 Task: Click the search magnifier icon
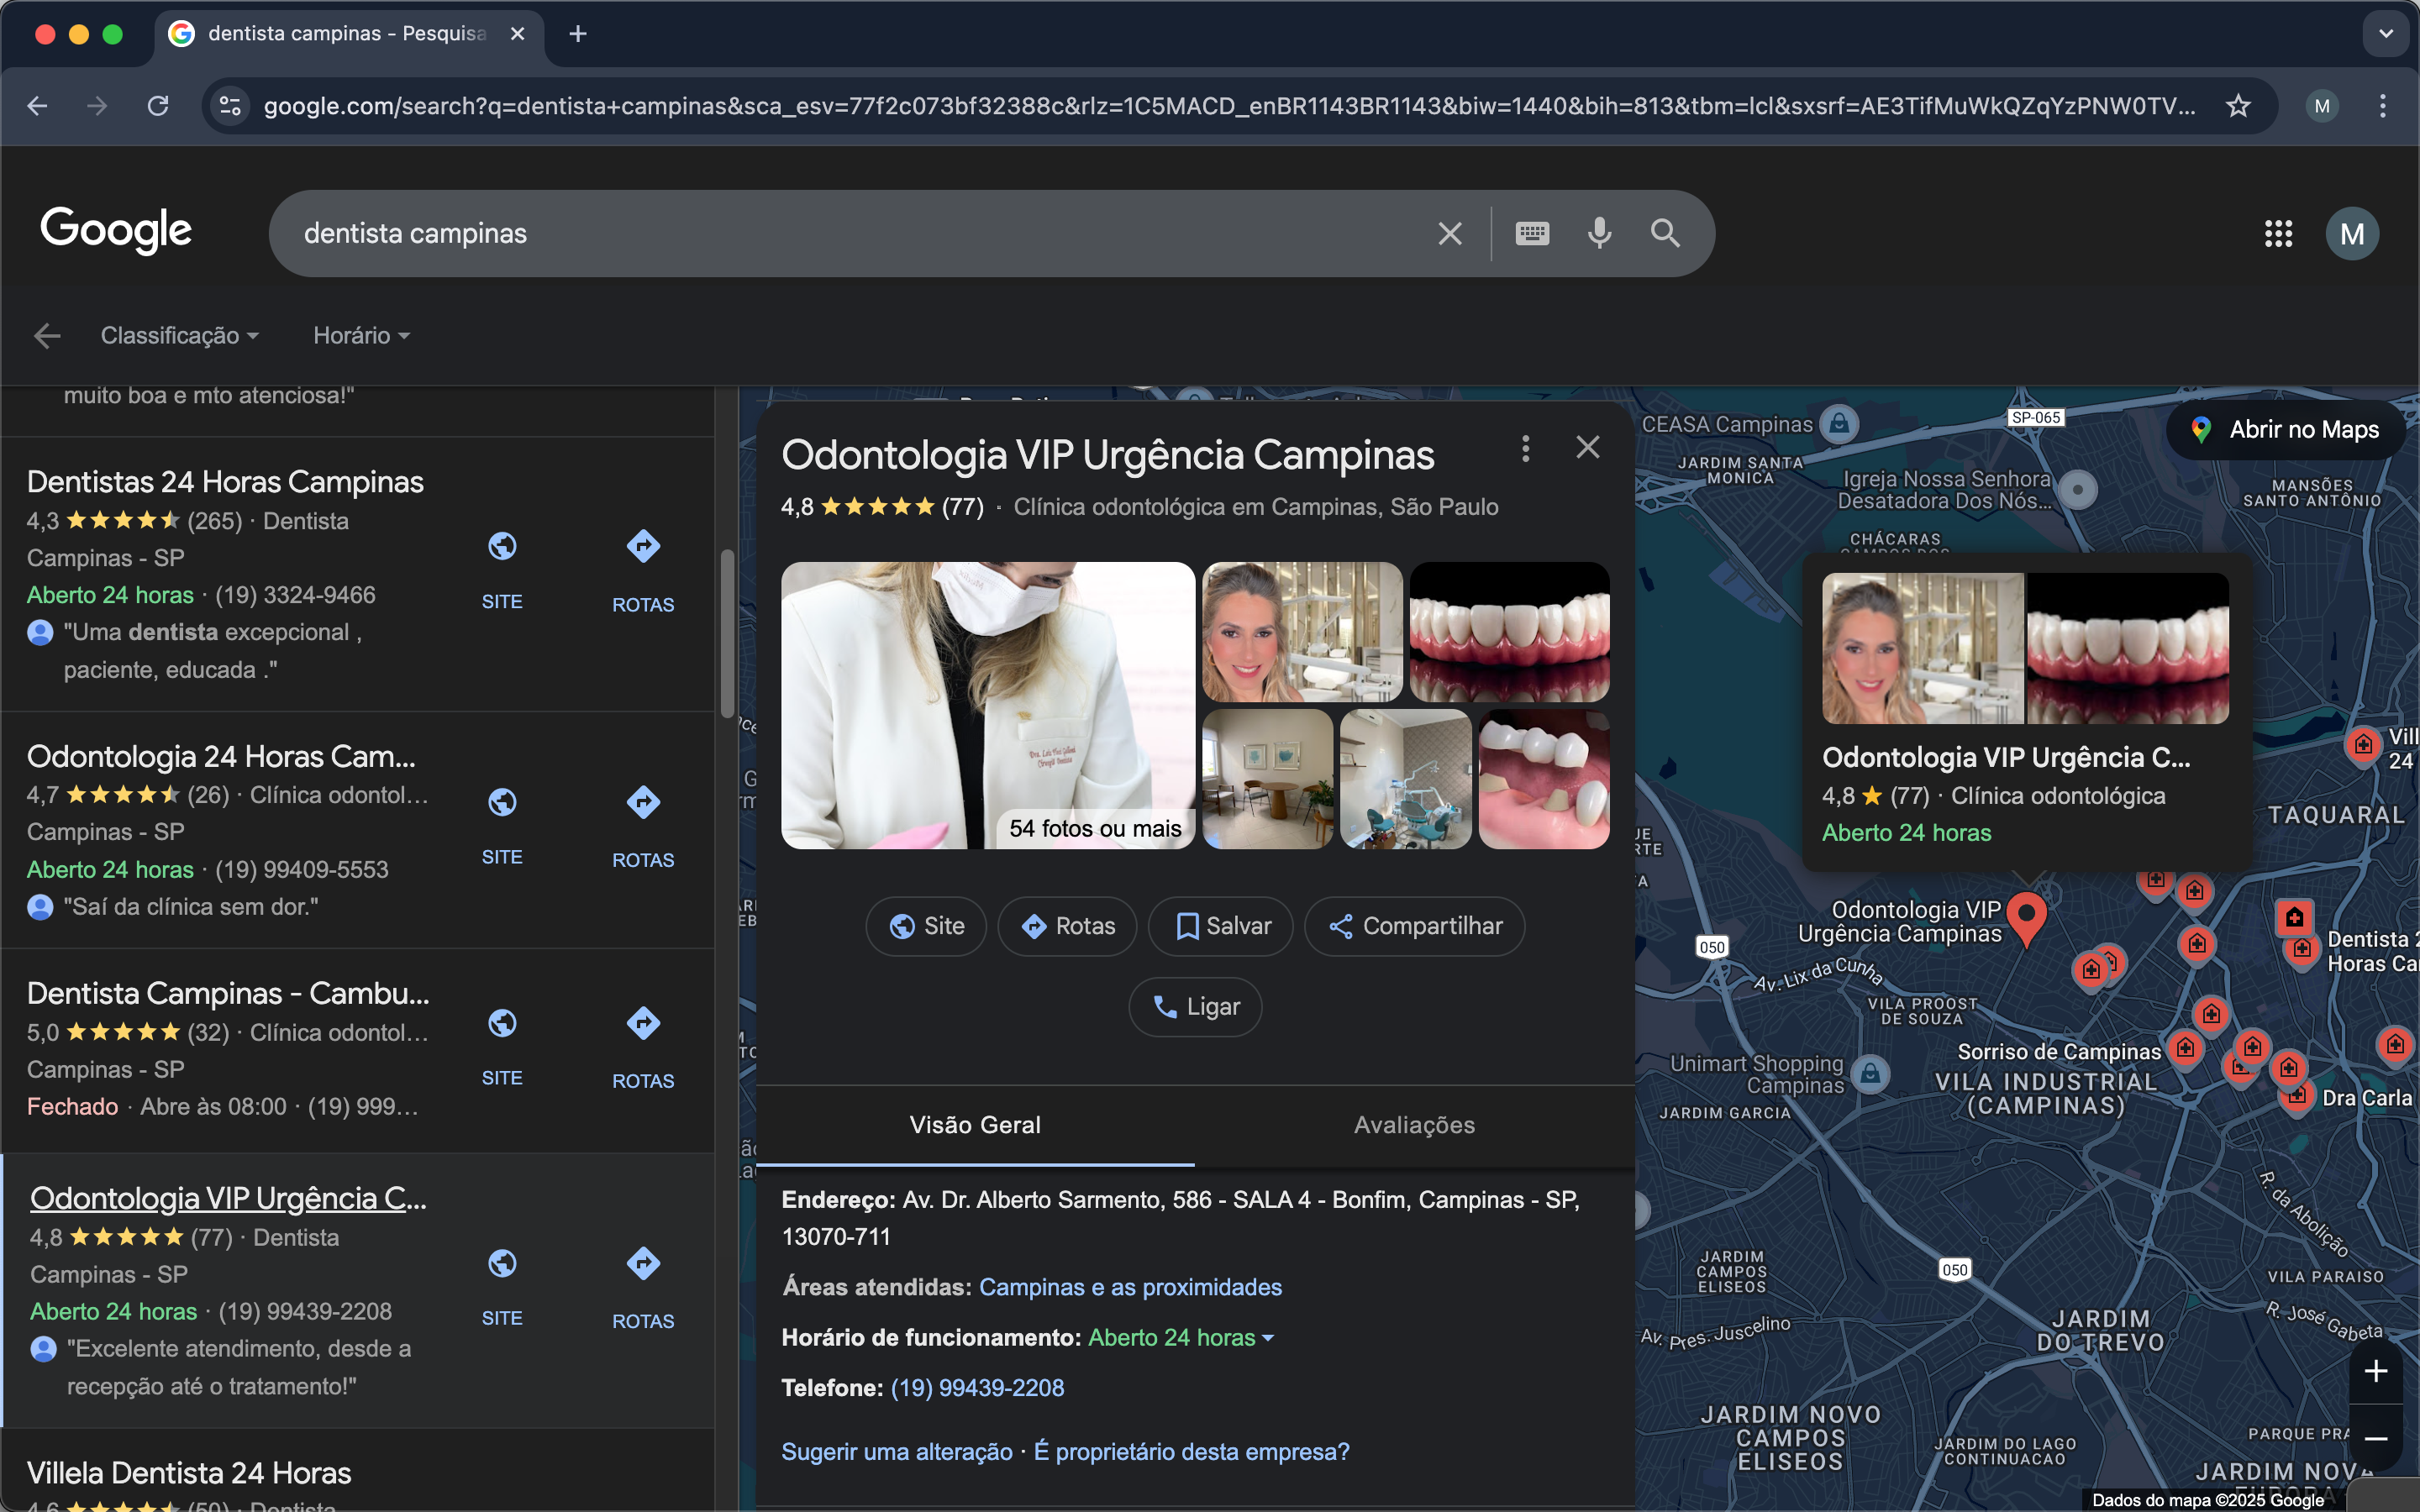[1665, 233]
